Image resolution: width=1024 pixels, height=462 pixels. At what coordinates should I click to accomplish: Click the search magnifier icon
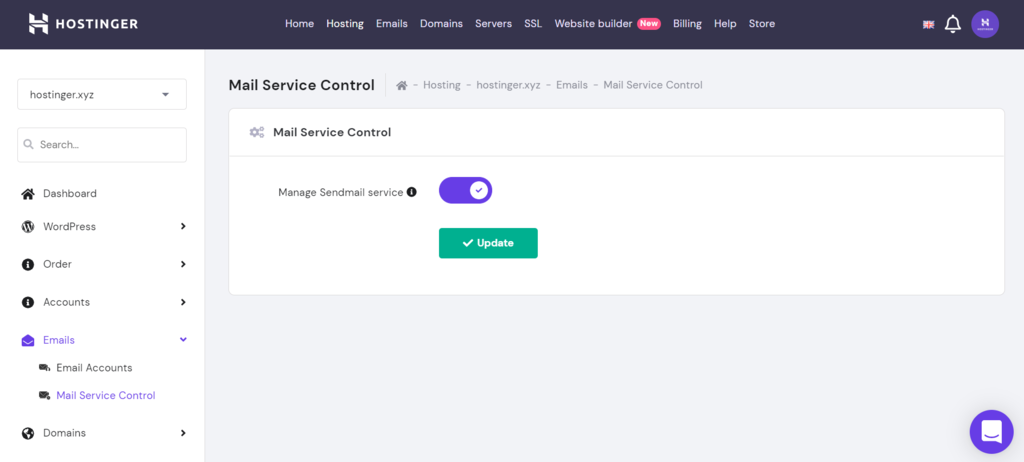pos(28,144)
